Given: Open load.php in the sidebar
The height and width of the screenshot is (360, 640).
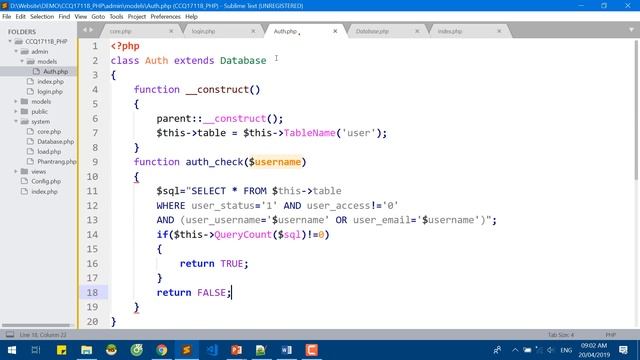Looking at the screenshot, I should [49, 151].
